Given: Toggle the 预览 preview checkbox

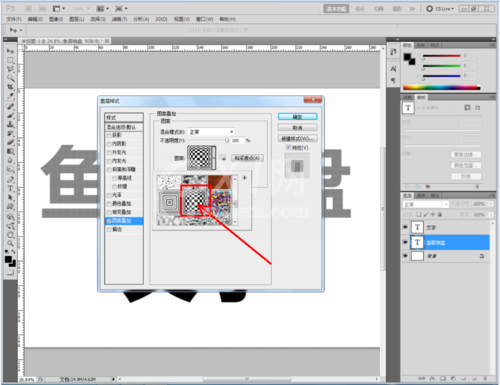Looking at the screenshot, I should point(288,147).
